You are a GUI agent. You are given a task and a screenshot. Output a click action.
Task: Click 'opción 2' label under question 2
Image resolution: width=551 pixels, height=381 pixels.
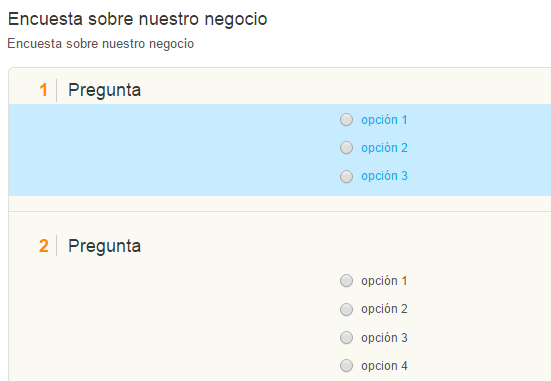[384, 309]
